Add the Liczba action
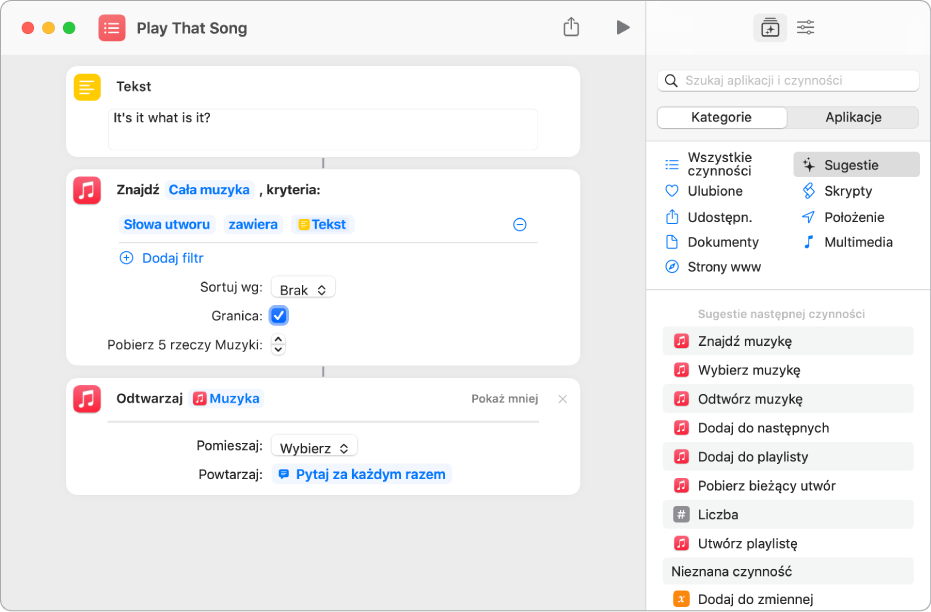931x612 pixels. [x=788, y=515]
